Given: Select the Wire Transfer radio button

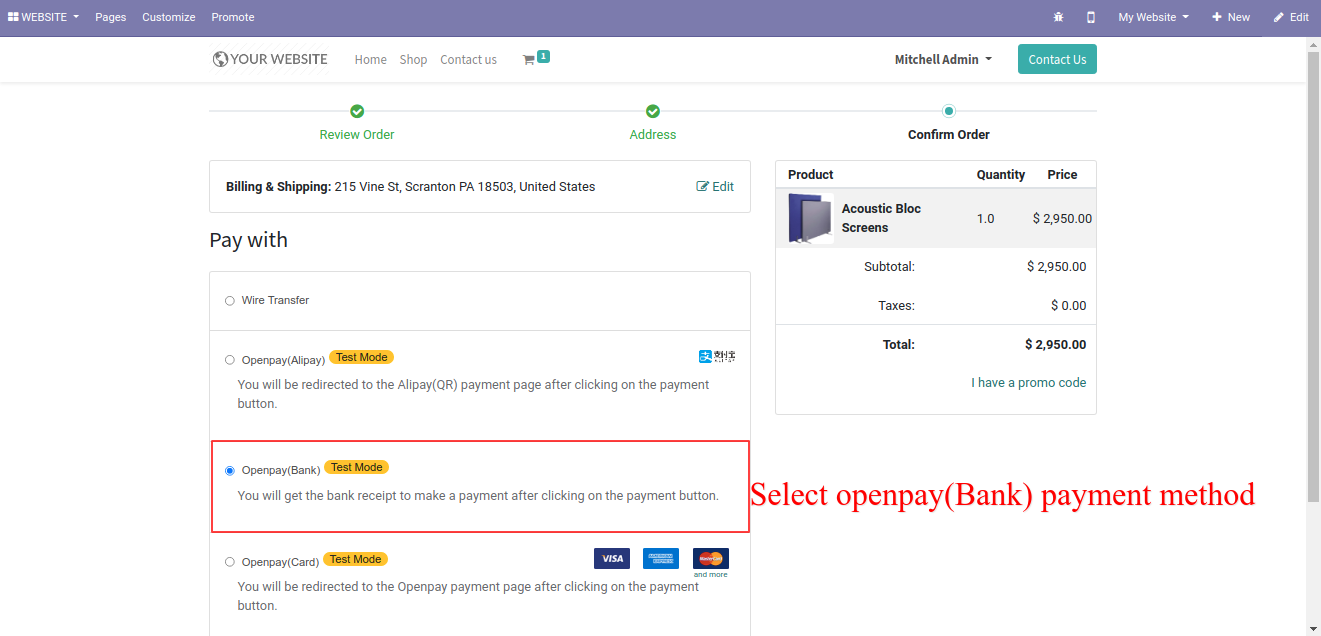Looking at the screenshot, I should pyautogui.click(x=230, y=300).
